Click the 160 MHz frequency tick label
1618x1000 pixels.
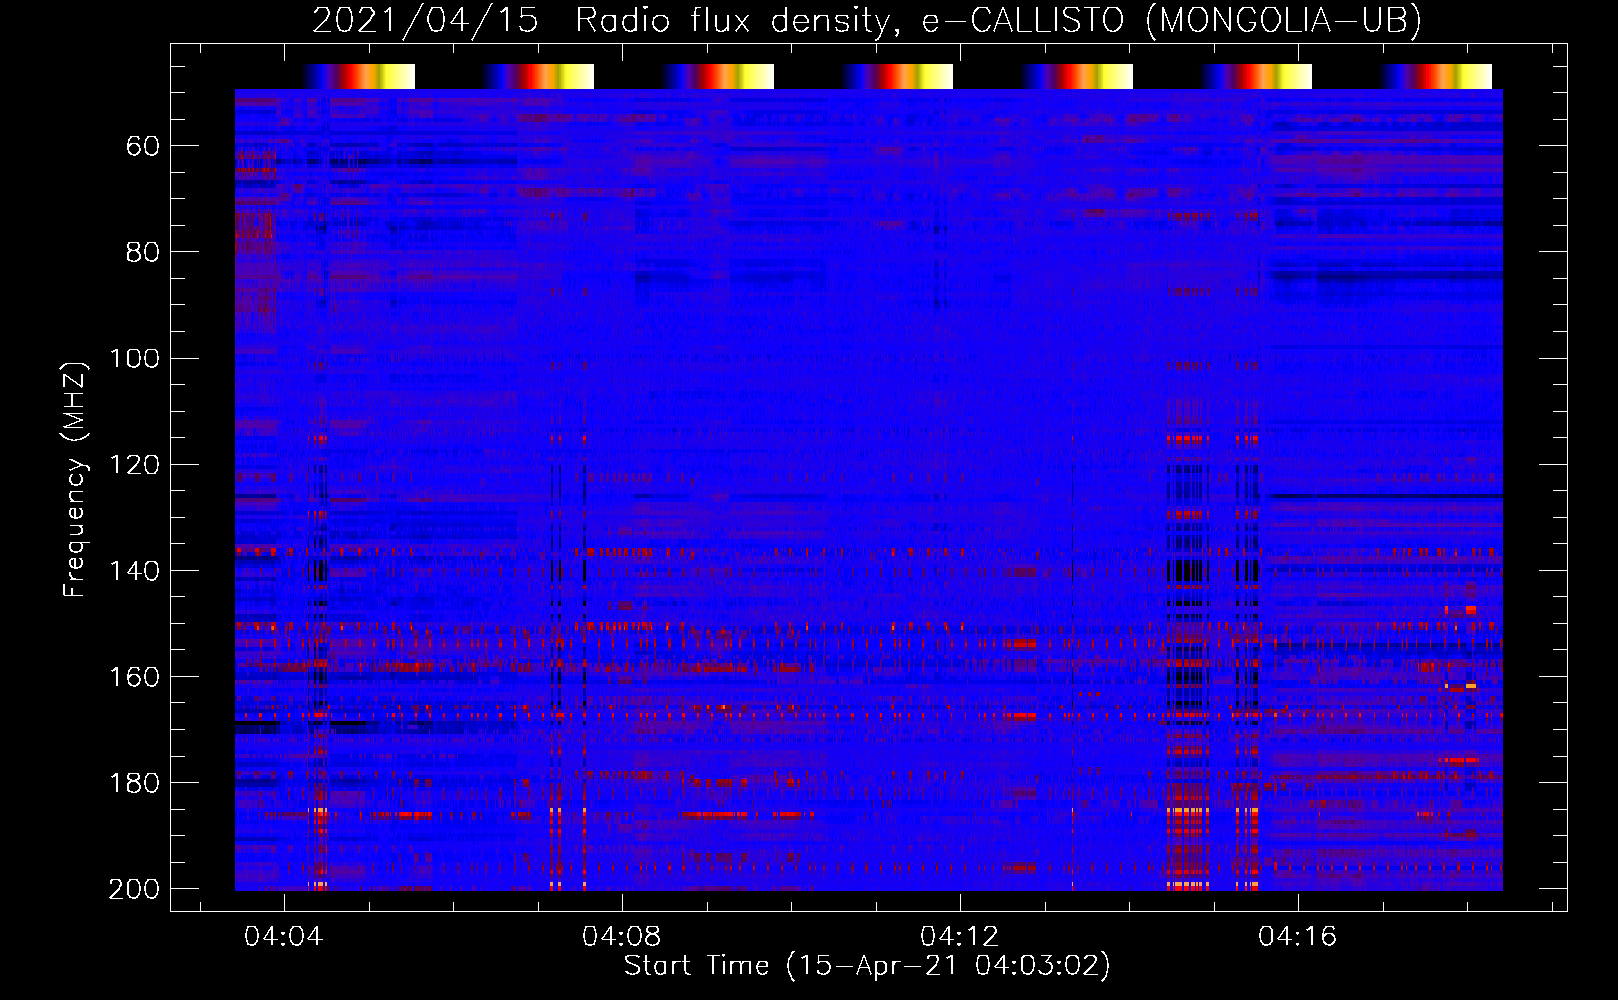coord(134,676)
